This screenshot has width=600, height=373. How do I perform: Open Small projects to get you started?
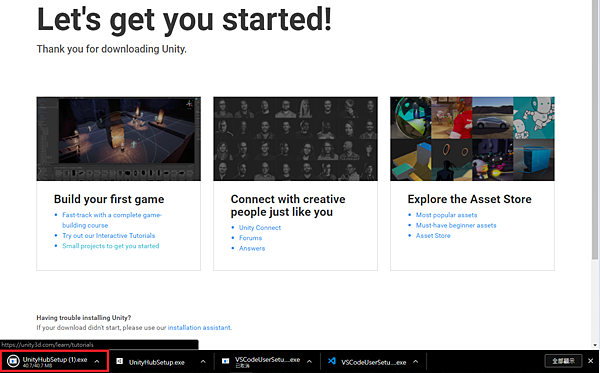click(111, 246)
